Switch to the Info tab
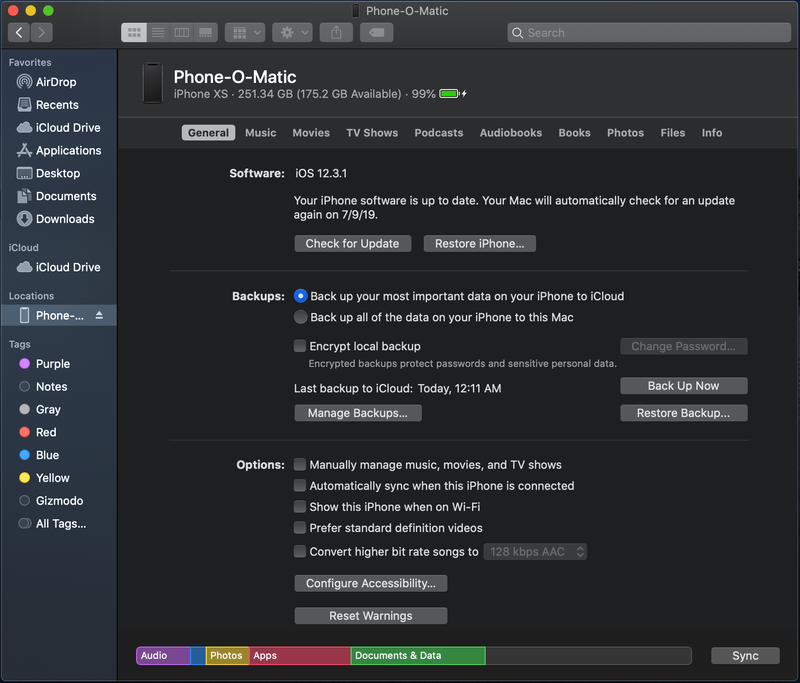The width and height of the screenshot is (800, 683). (x=712, y=133)
